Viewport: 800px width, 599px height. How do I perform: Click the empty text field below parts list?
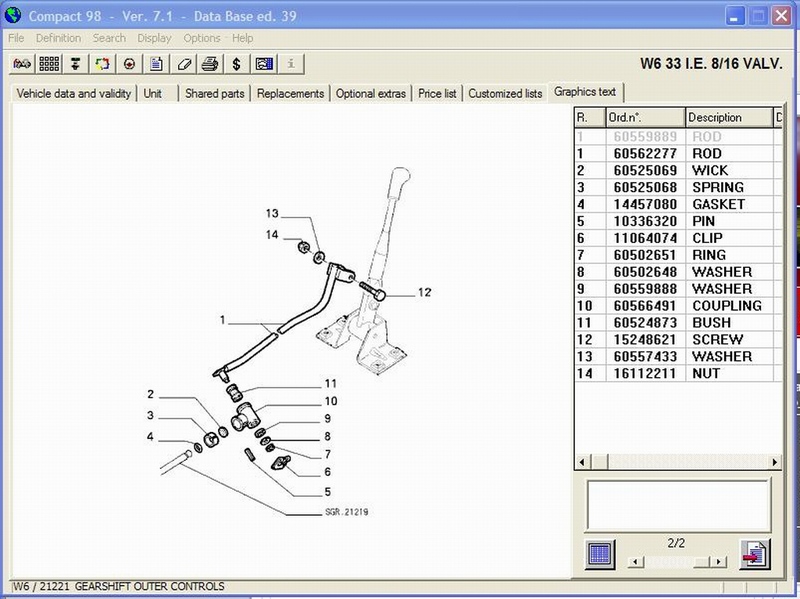click(x=677, y=502)
